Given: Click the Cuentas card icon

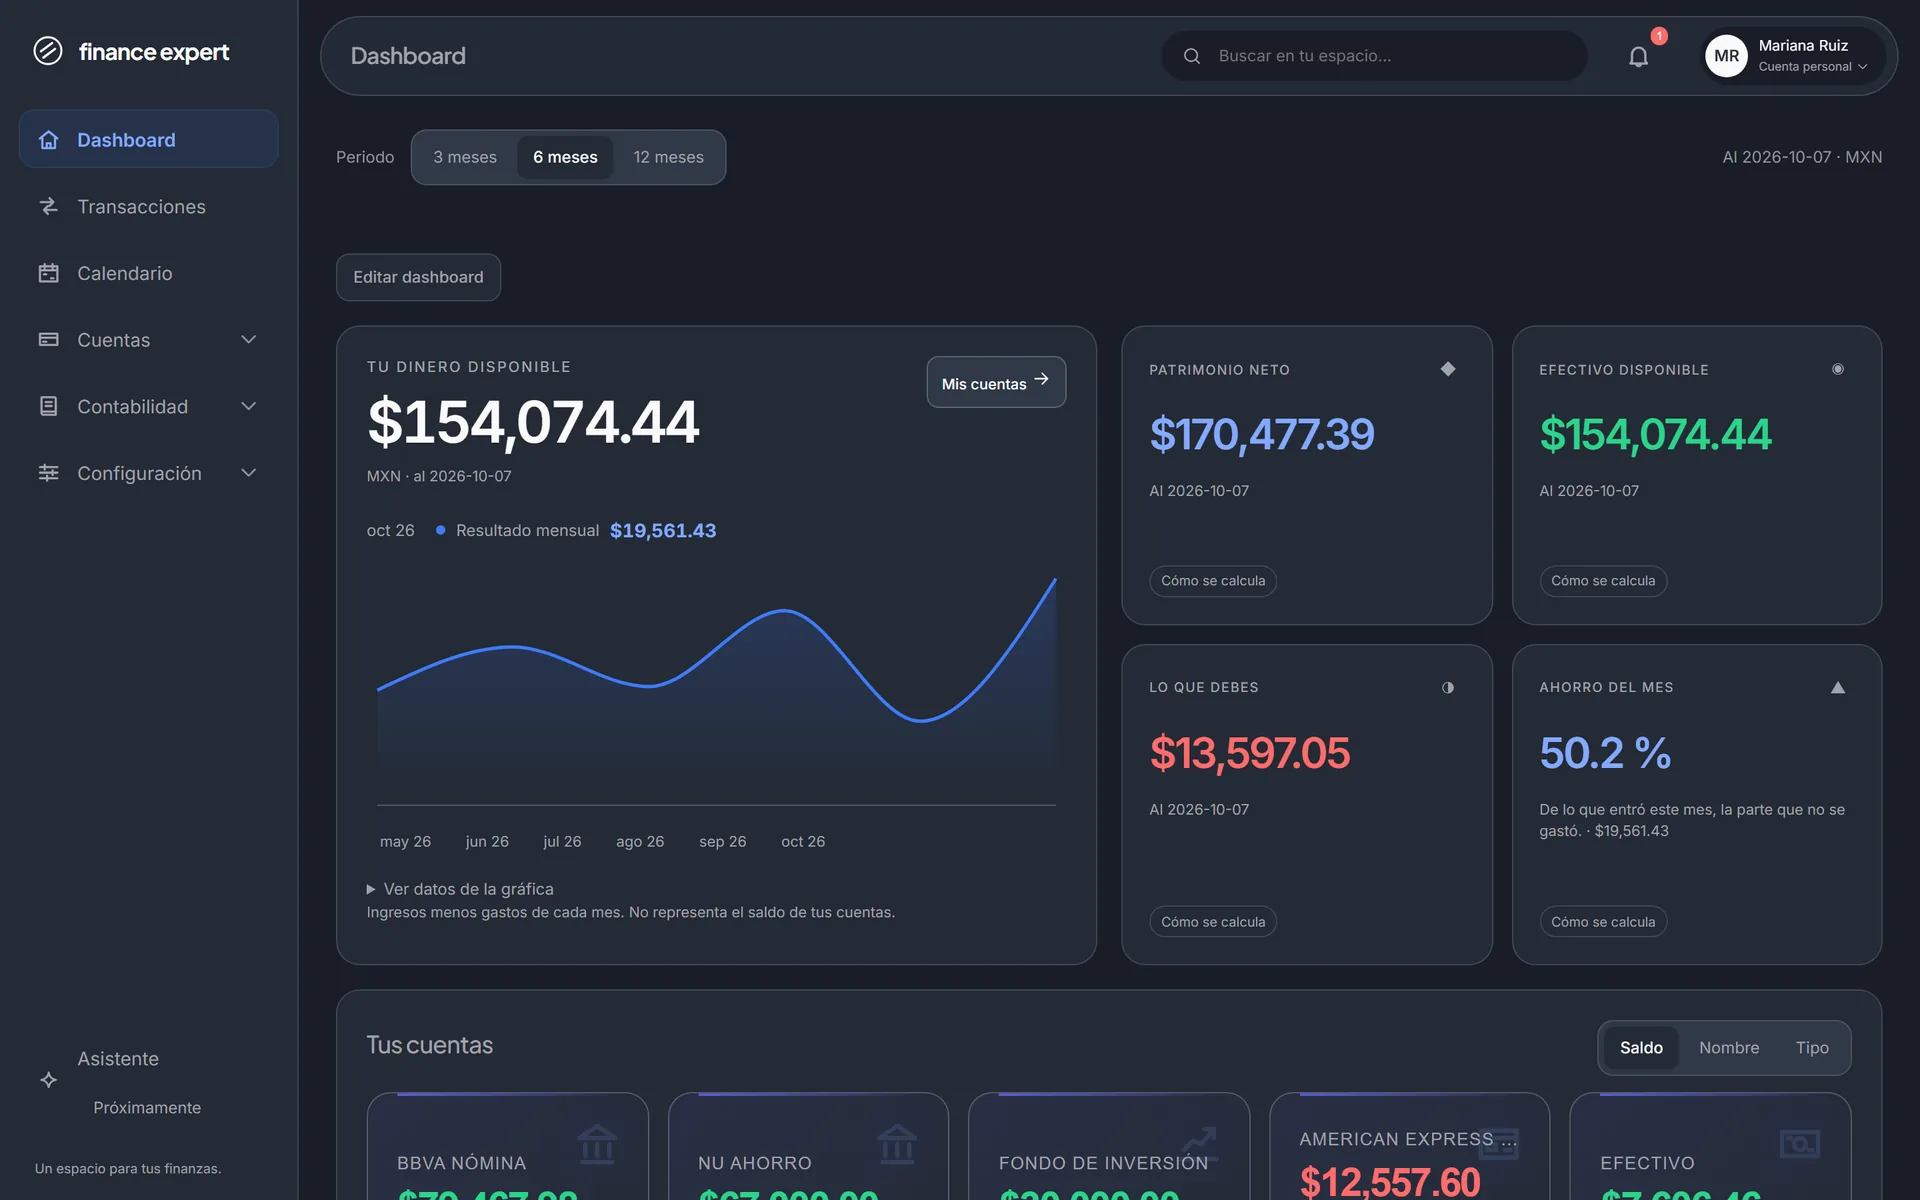Looking at the screenshot, I should click(x=48, y=340).
